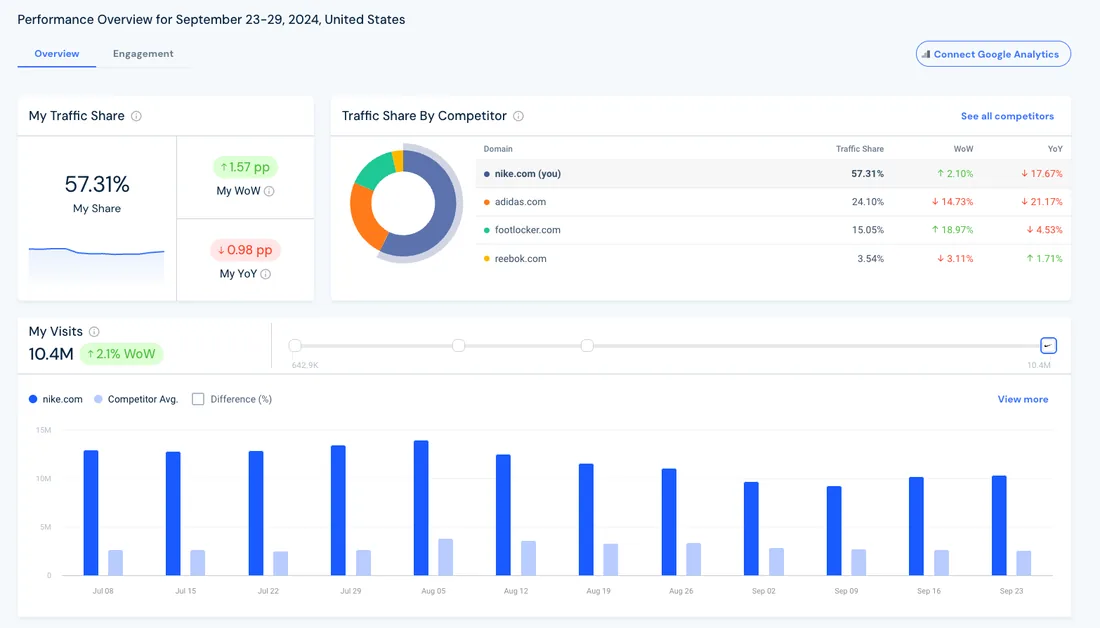Click the info icon next to My WoW
The height and width of the screenshot is (628, 1100).
[x=269, y=191]
